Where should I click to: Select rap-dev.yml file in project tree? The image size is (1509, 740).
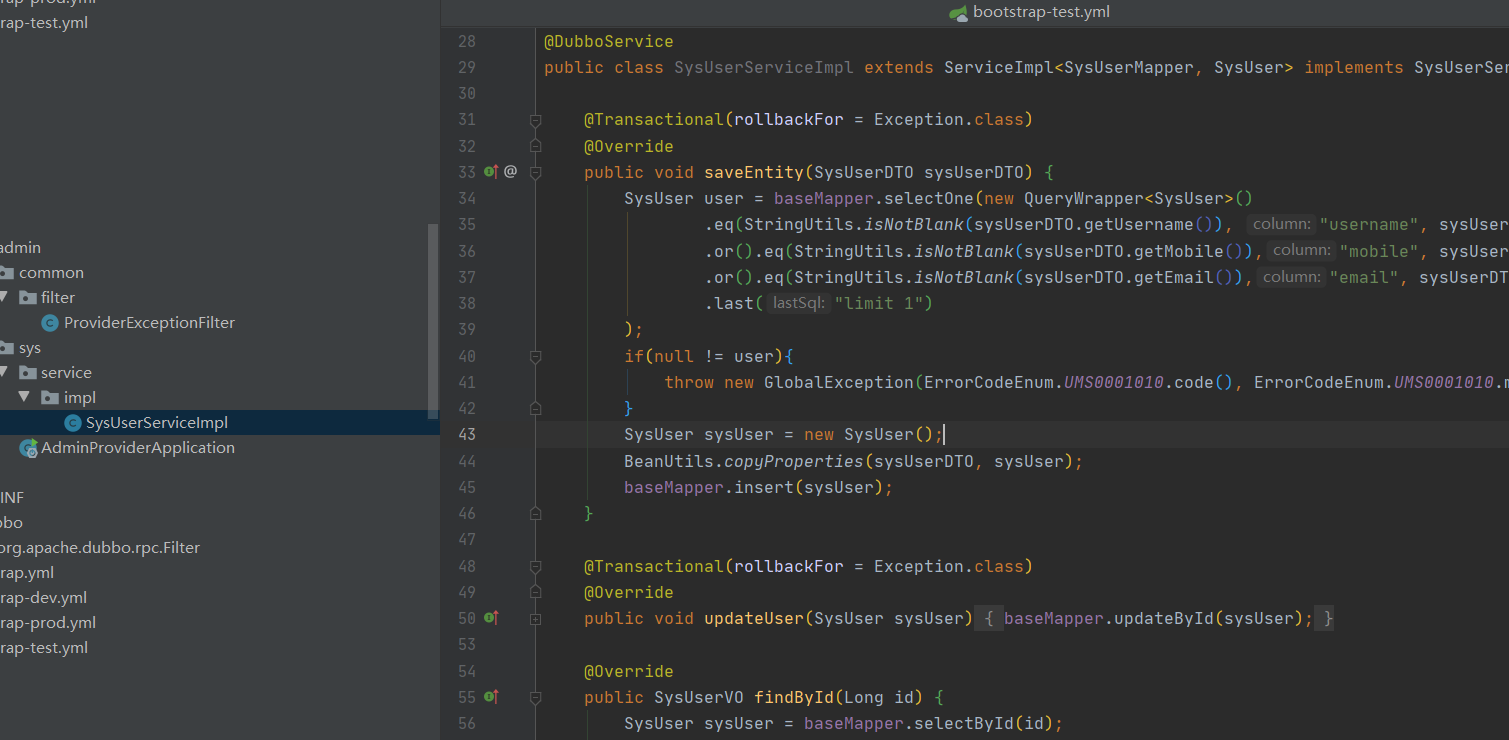tap(43, 598)
